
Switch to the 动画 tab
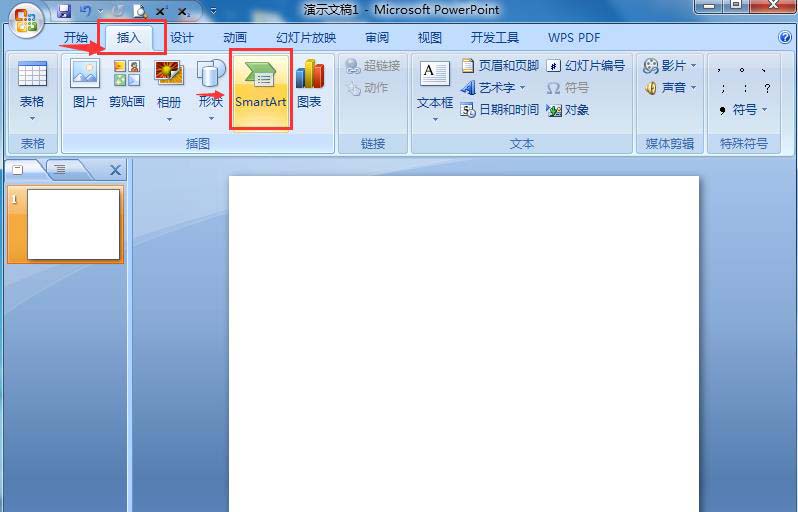[235, 38]
